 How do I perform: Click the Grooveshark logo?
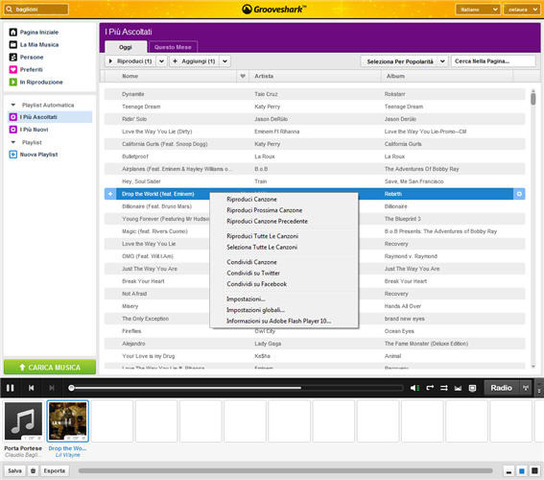coord(274,9)
